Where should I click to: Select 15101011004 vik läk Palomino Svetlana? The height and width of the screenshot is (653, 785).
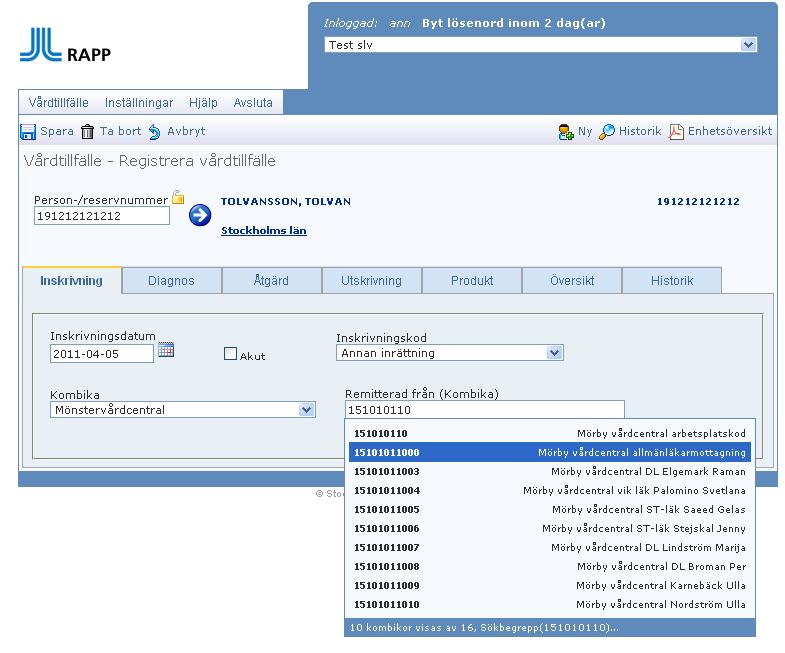point(550,490)
